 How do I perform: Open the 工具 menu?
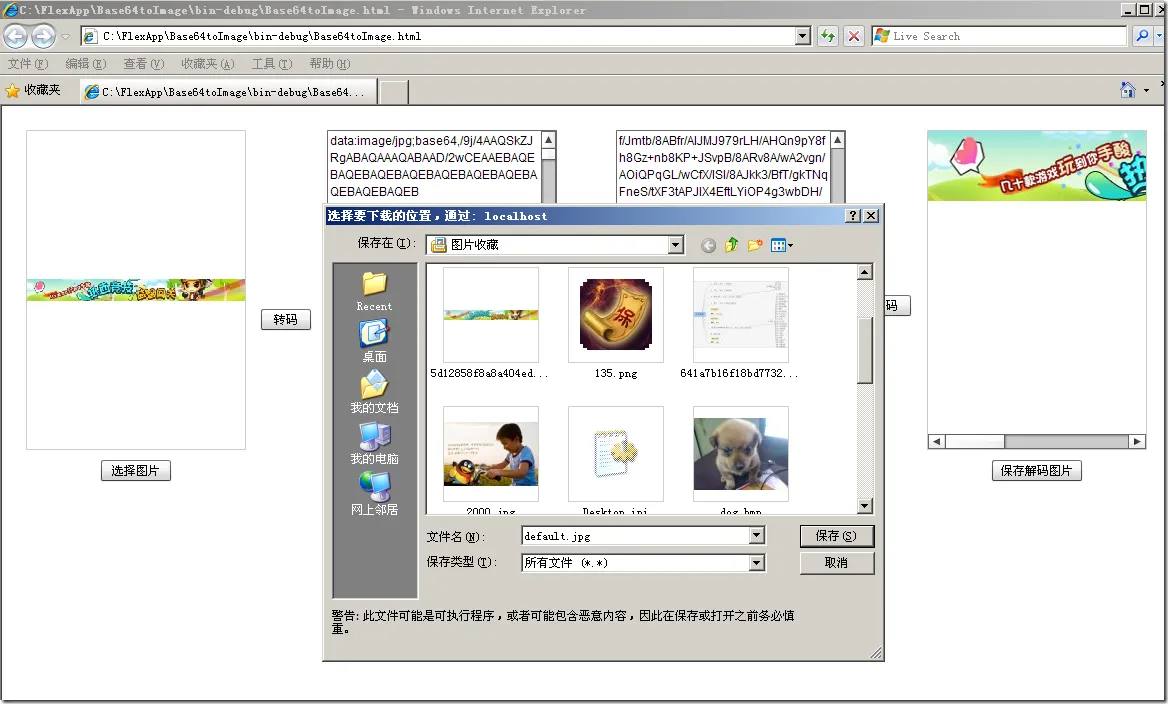(270, 63)
